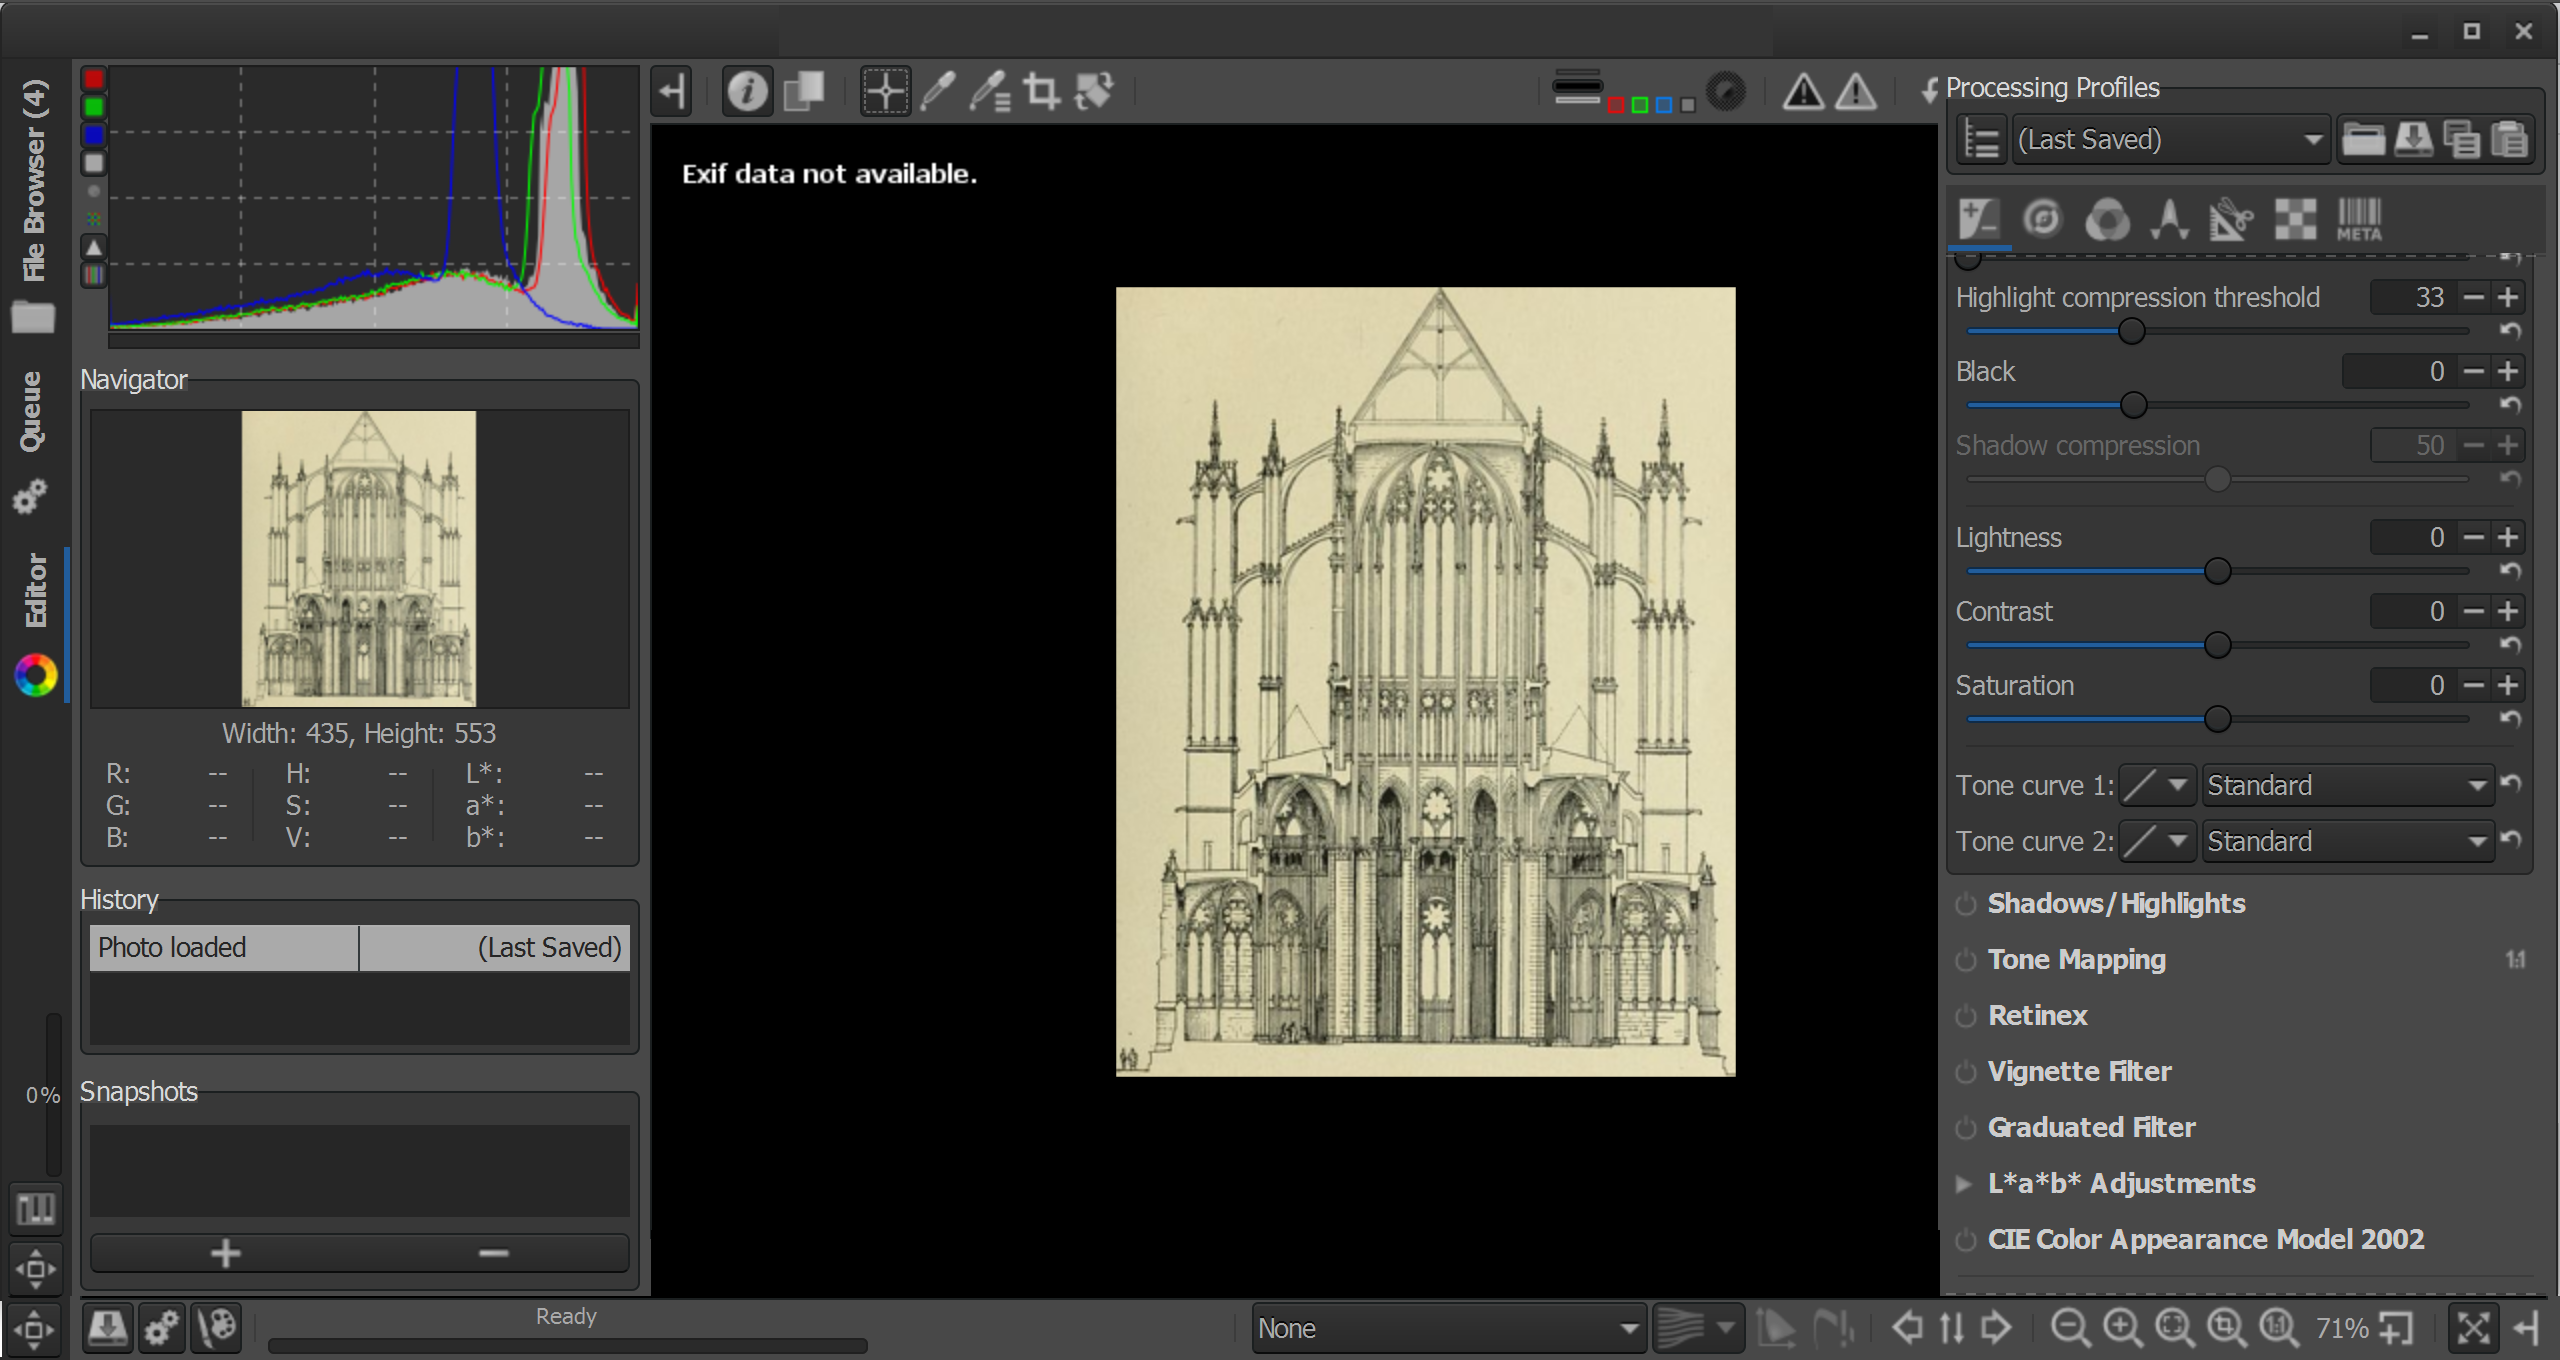Load a profile from file
This screenshot has width=2560, height=1360.
click(x=2363, y=140)
